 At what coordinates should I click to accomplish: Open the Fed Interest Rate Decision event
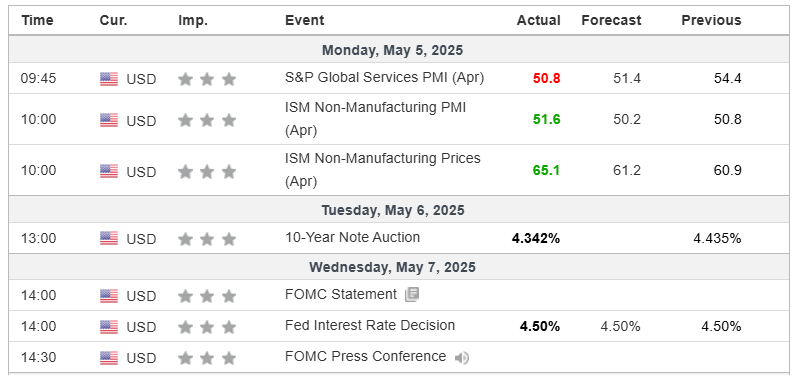pos(370,325)
